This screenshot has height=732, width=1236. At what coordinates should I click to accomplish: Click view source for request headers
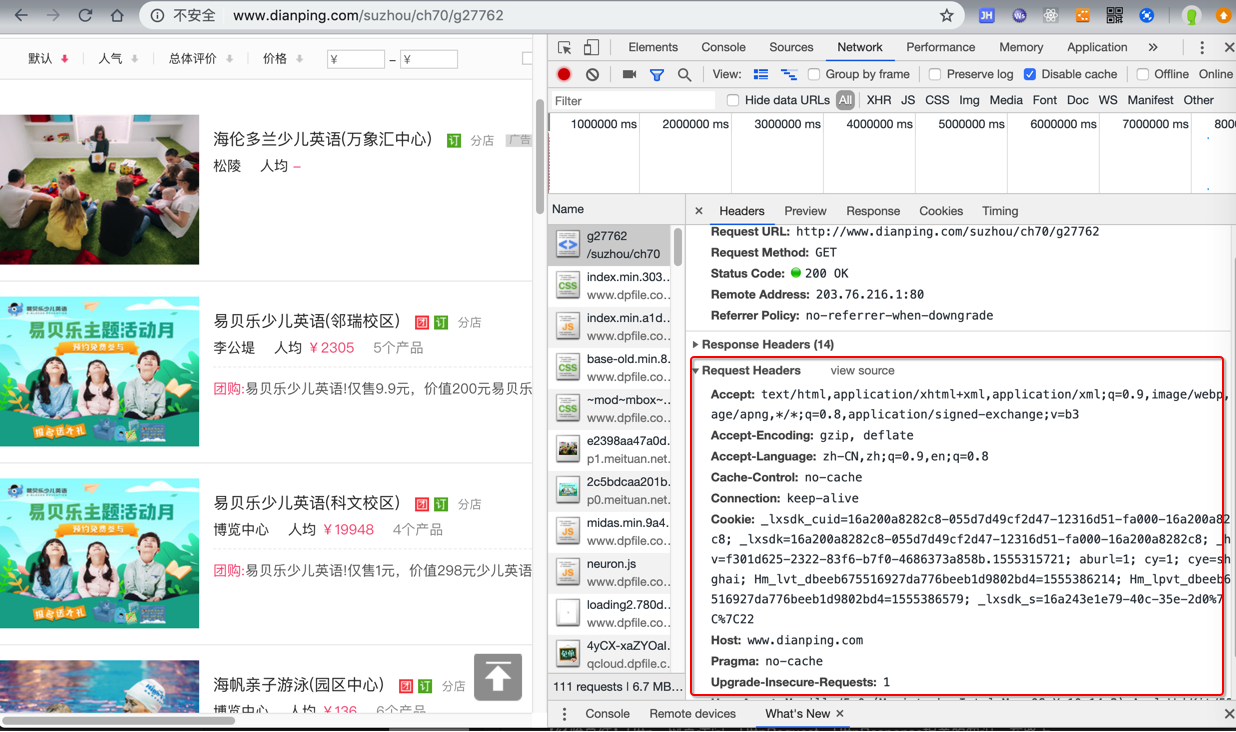[x=862, y=371]
